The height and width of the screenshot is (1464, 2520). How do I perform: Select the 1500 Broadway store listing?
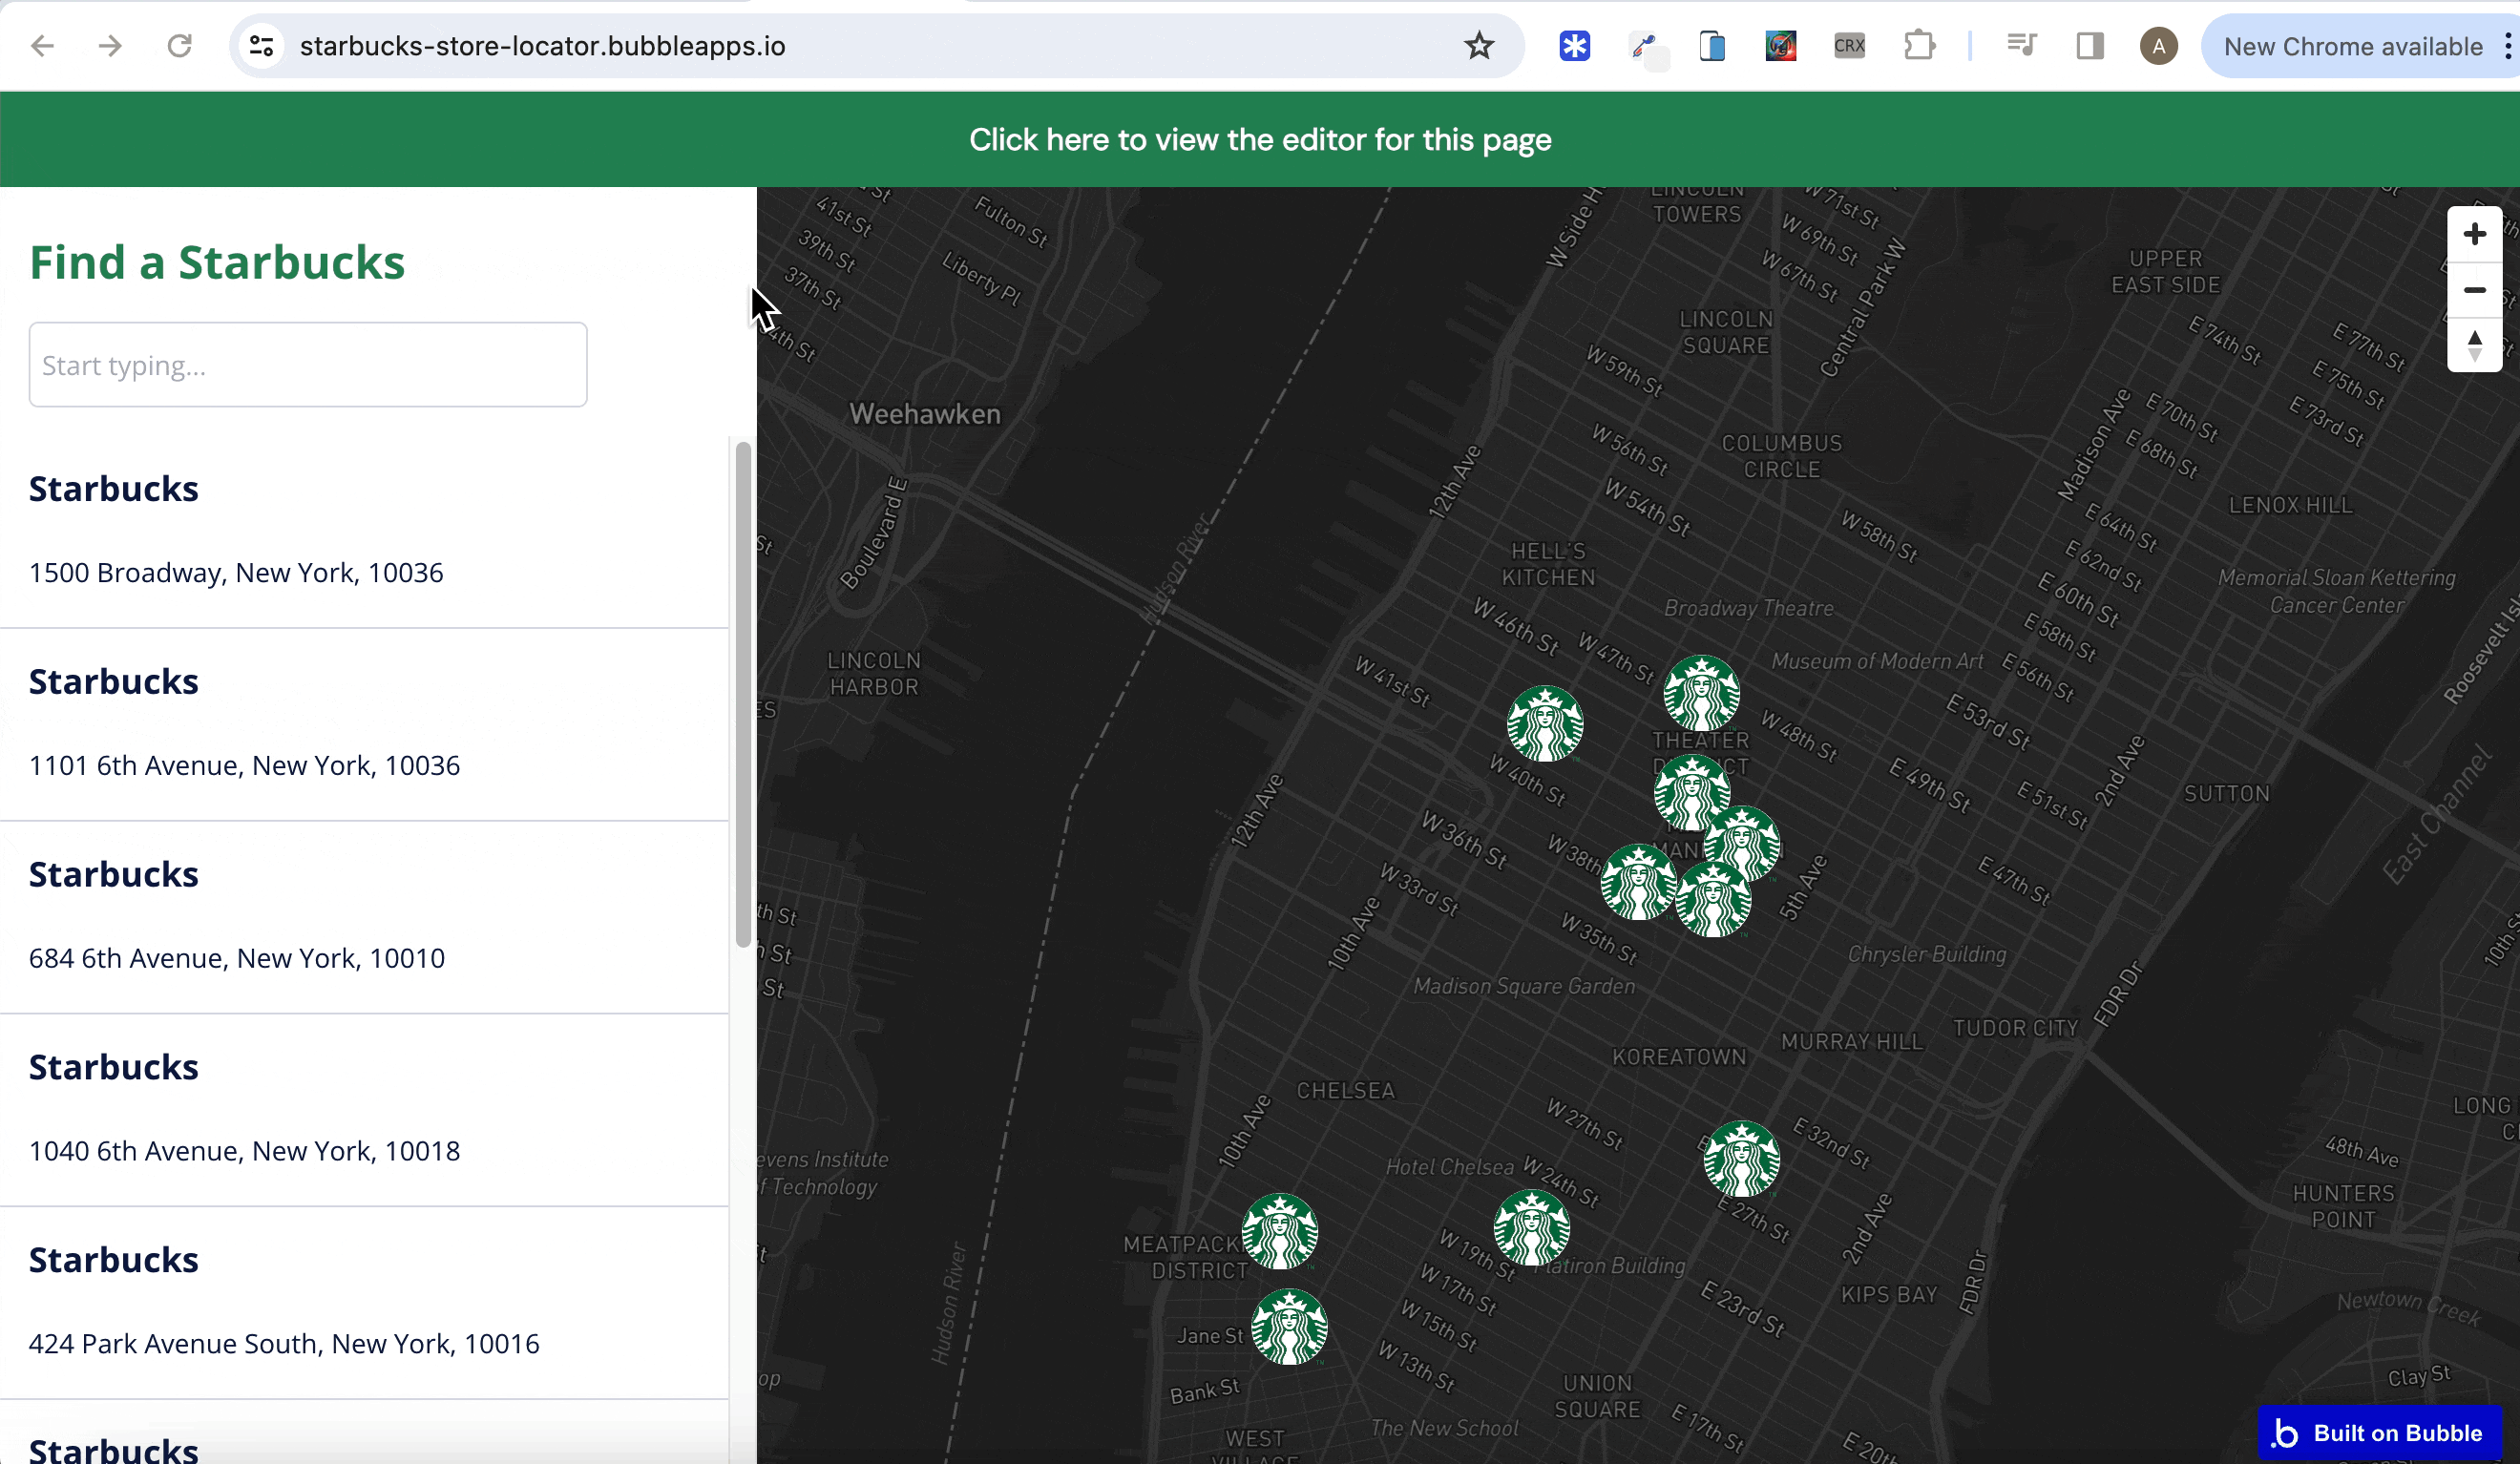[x=236, y=572]
